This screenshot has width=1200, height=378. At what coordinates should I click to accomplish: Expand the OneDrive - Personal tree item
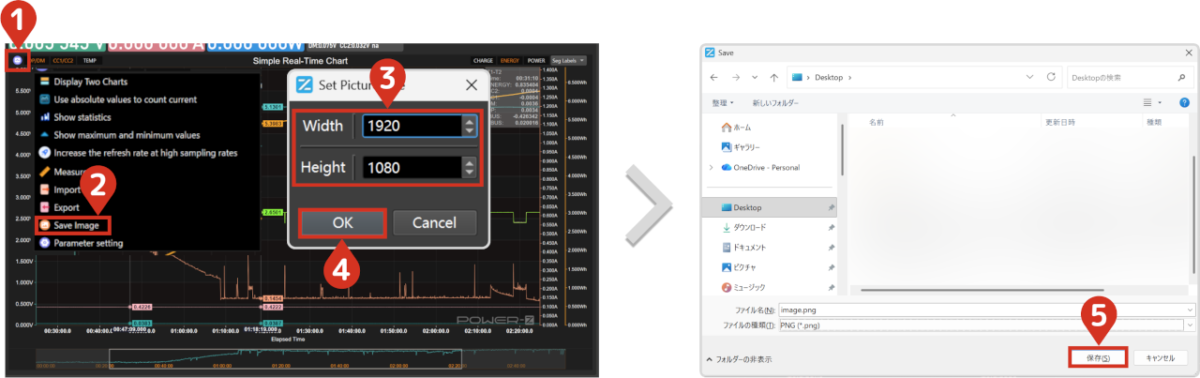(711, 167)
